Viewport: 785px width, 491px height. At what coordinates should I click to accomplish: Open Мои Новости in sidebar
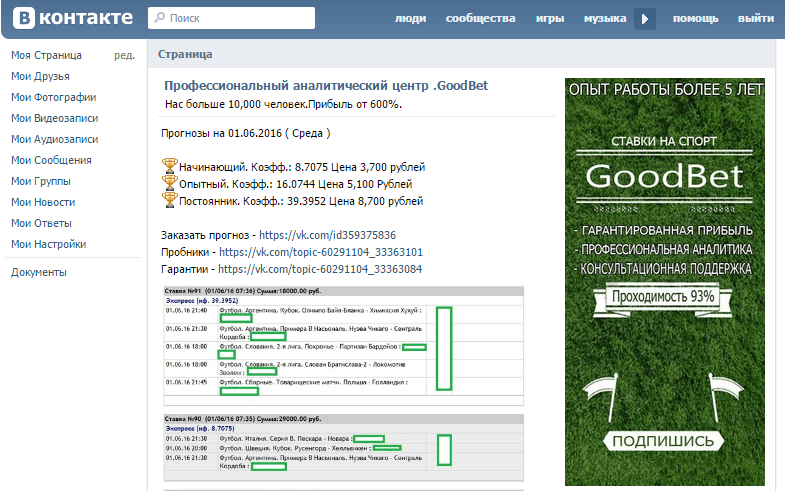click(x=43, y=202)
